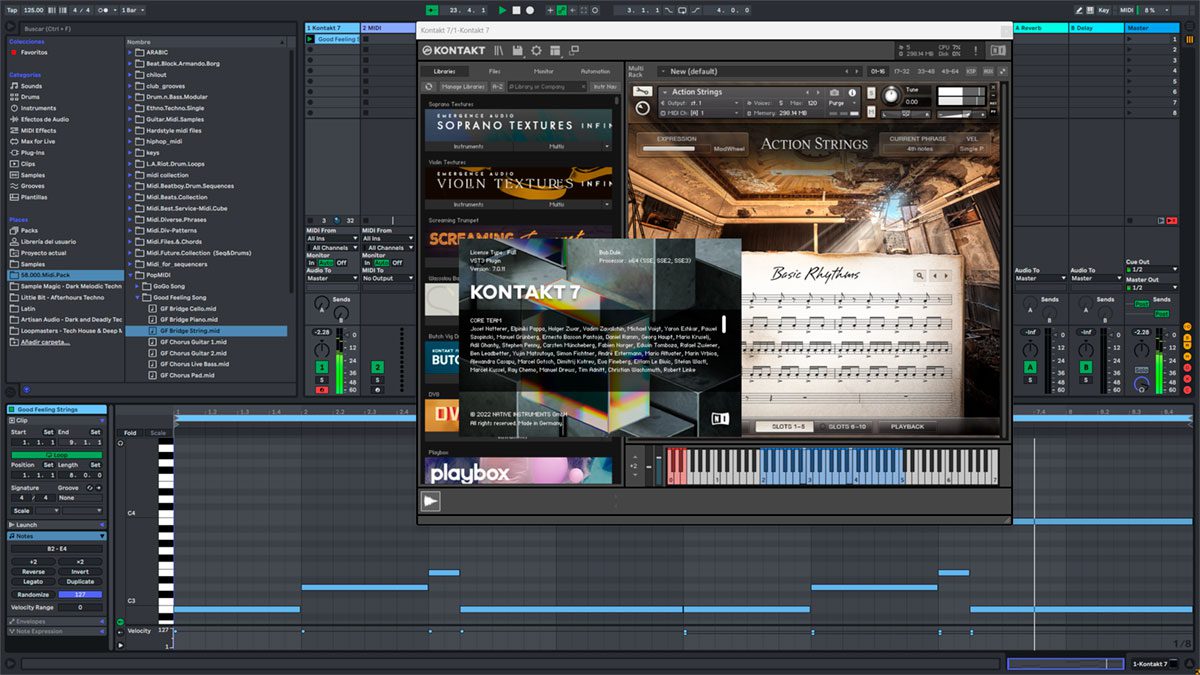
Task: Click magnifier on Basic Rhythms sheet
Action: point(920,275)
